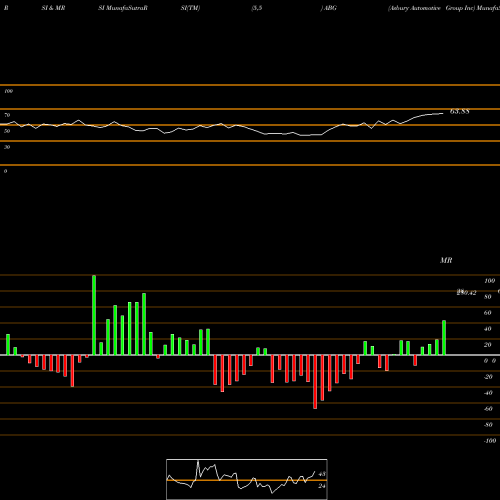Click the '100' label on MR axis
Image resolution: width=500 pixels, height=500 pixels.
490,281
